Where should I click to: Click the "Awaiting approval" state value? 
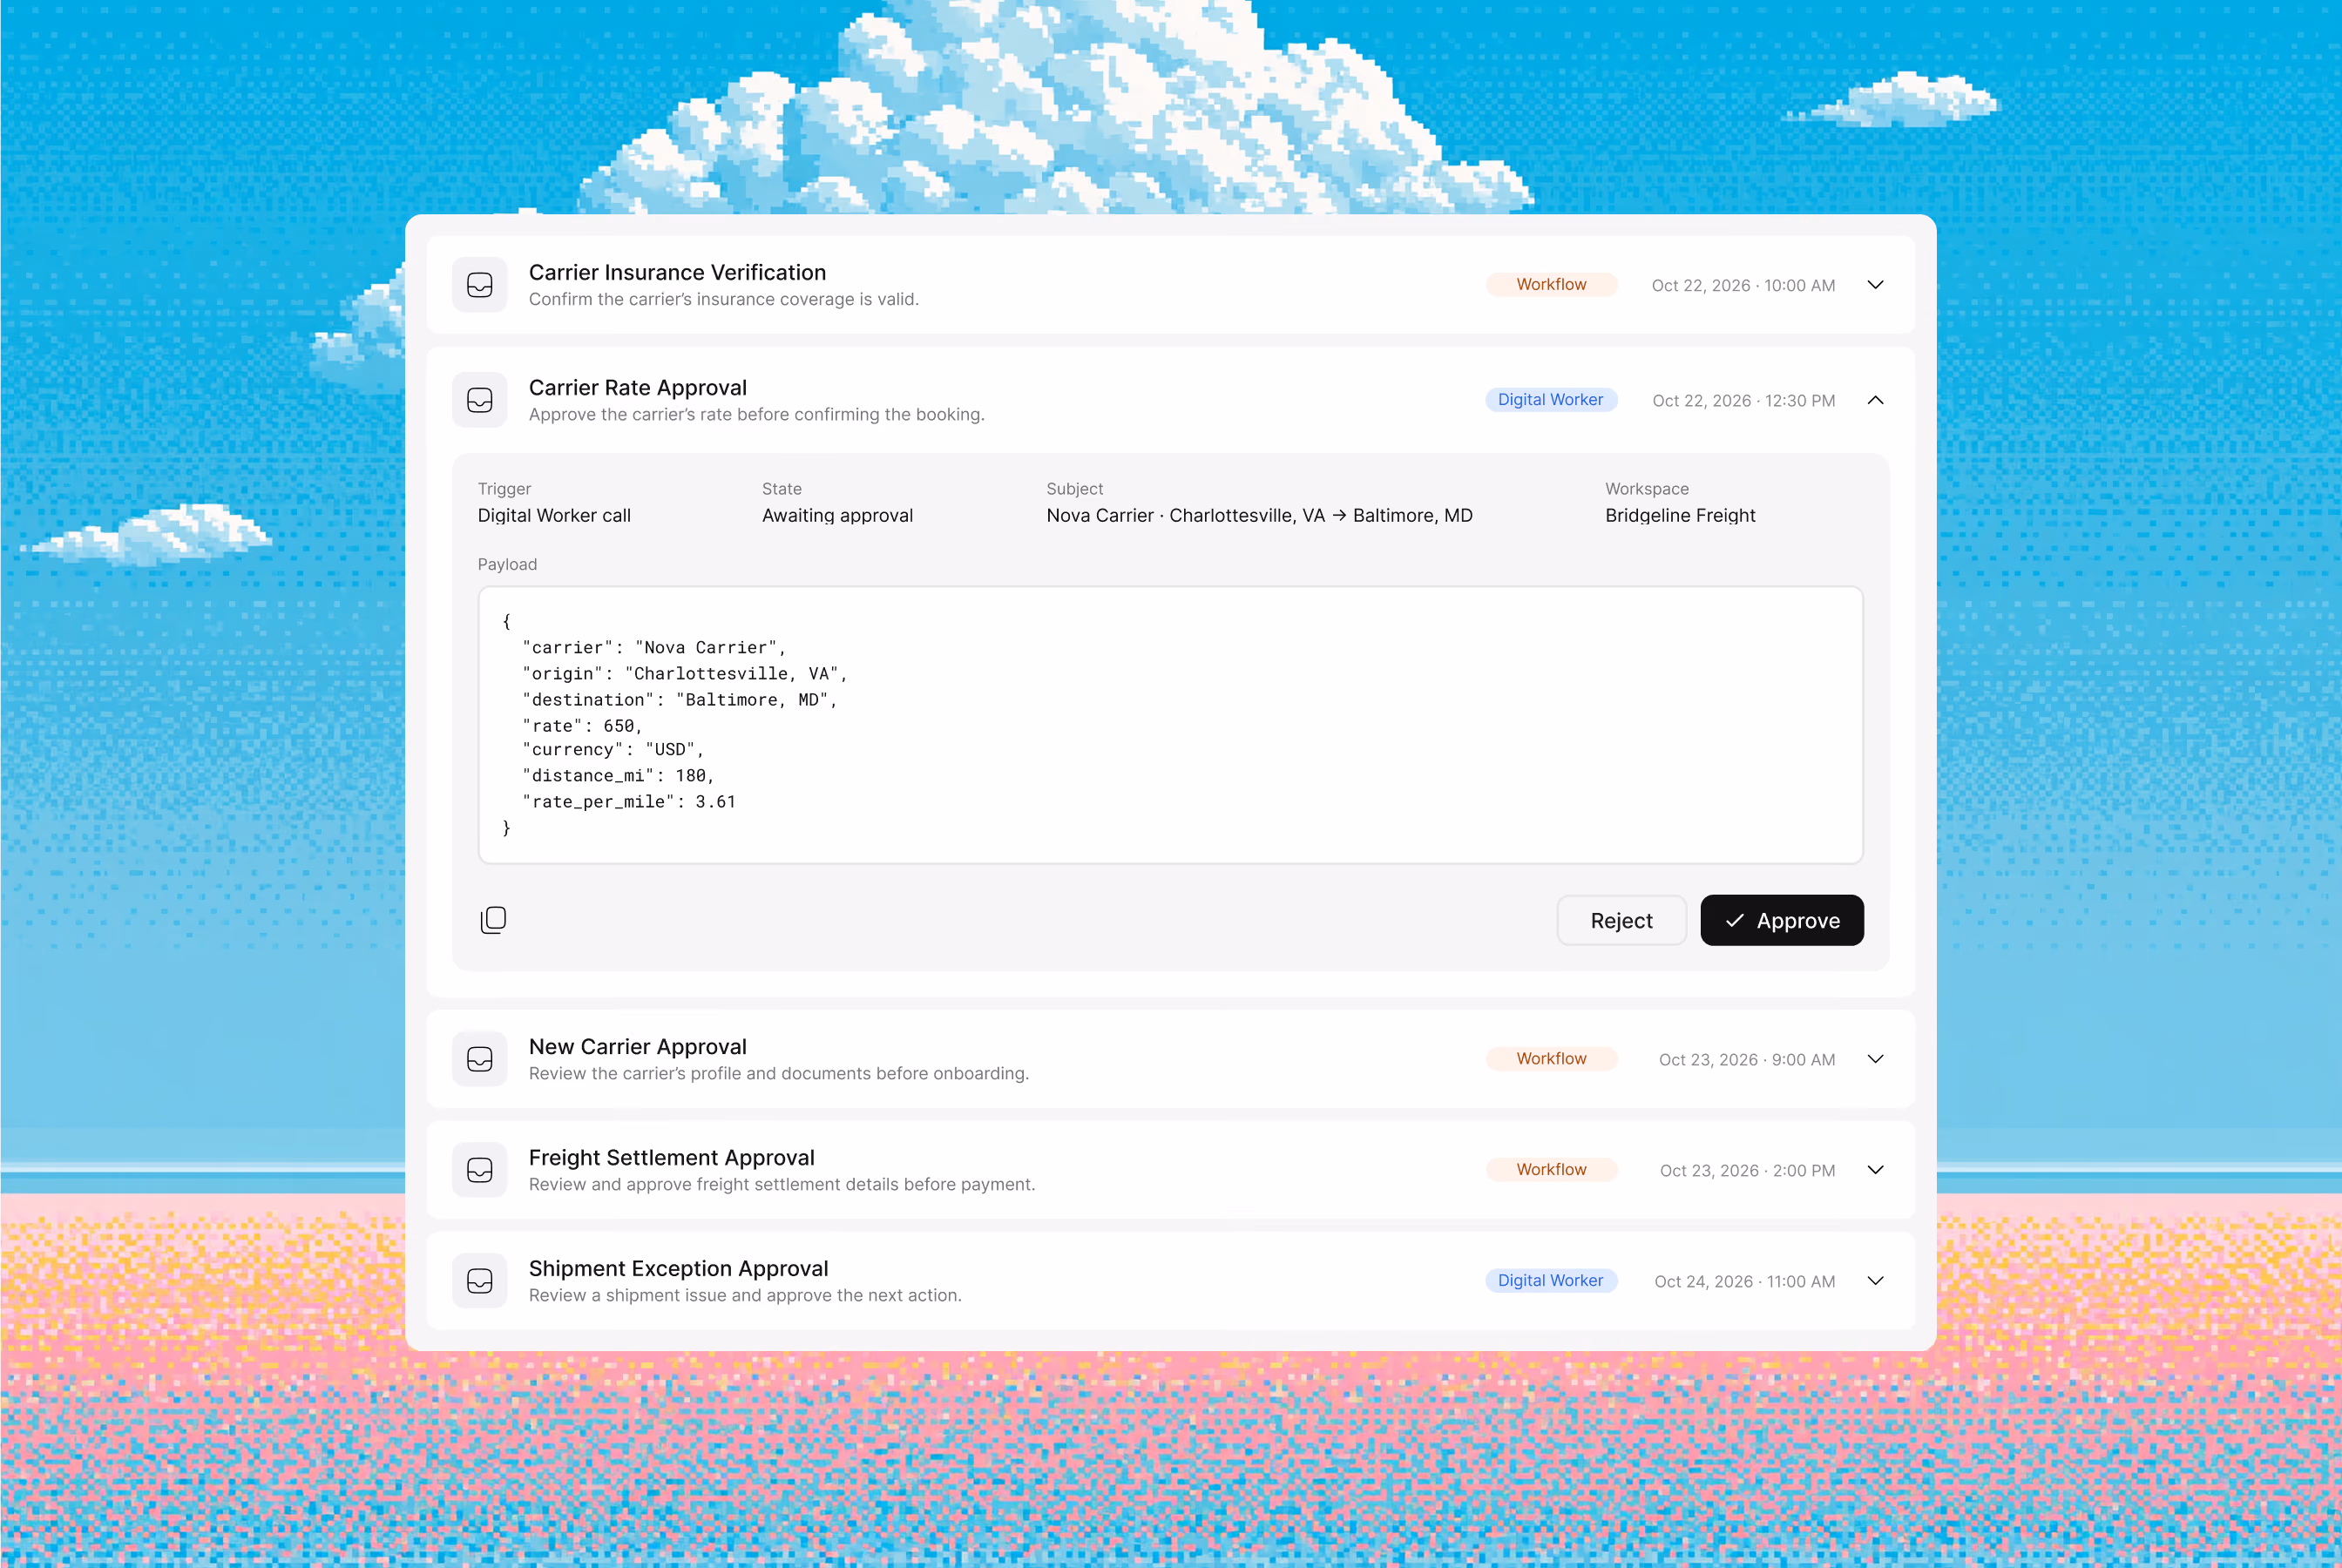tap(837, 516)
